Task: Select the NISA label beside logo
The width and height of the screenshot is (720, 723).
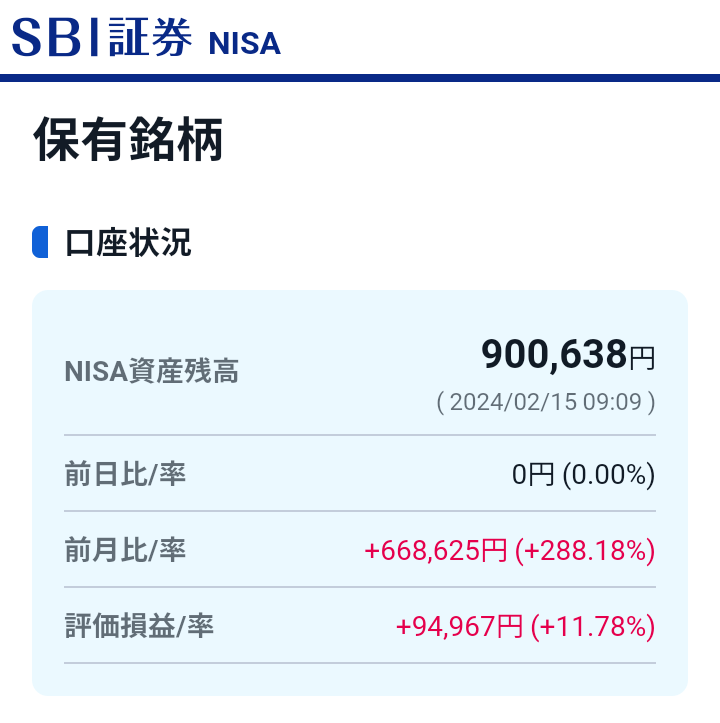Action: [x=244, y=44]
